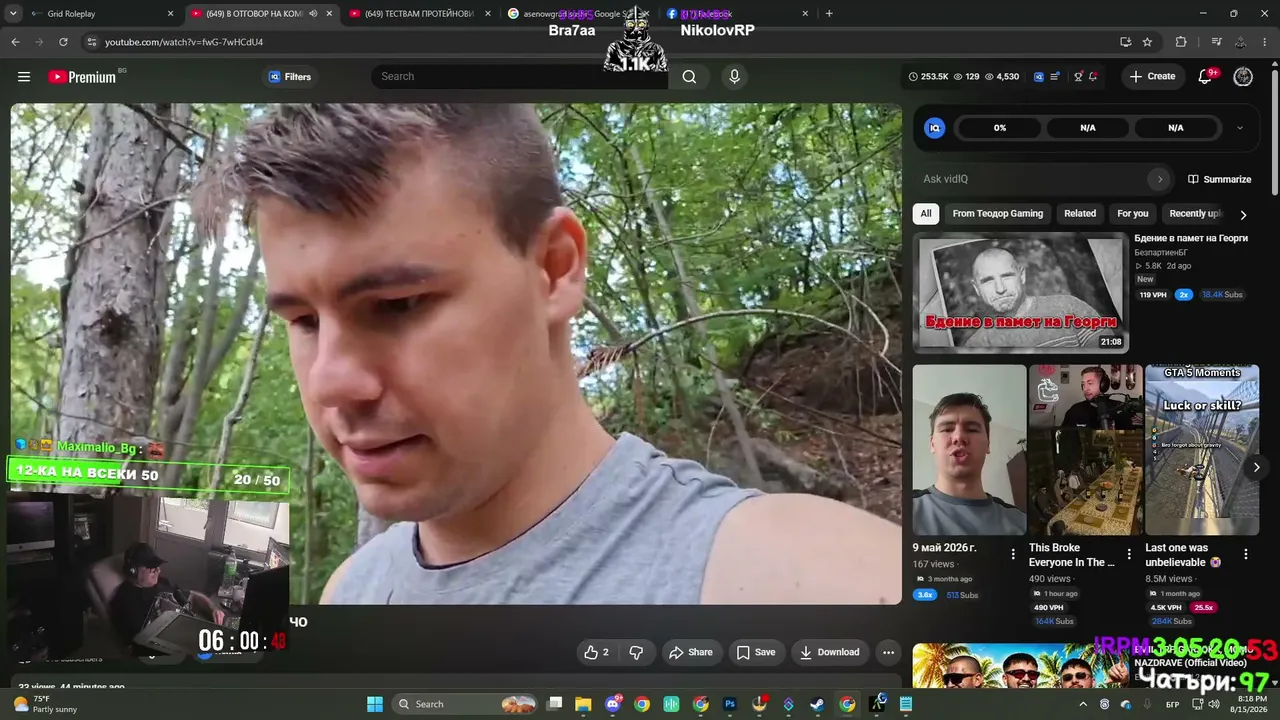
Task: Dislike the video with thumbs down
Action: 636,652
